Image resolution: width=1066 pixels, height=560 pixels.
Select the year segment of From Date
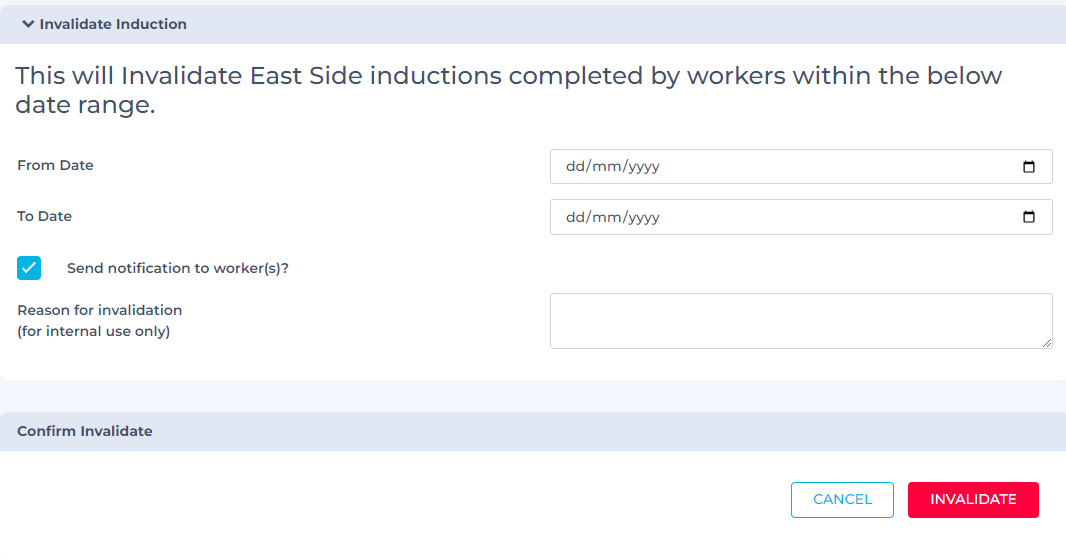pos(644,167)
